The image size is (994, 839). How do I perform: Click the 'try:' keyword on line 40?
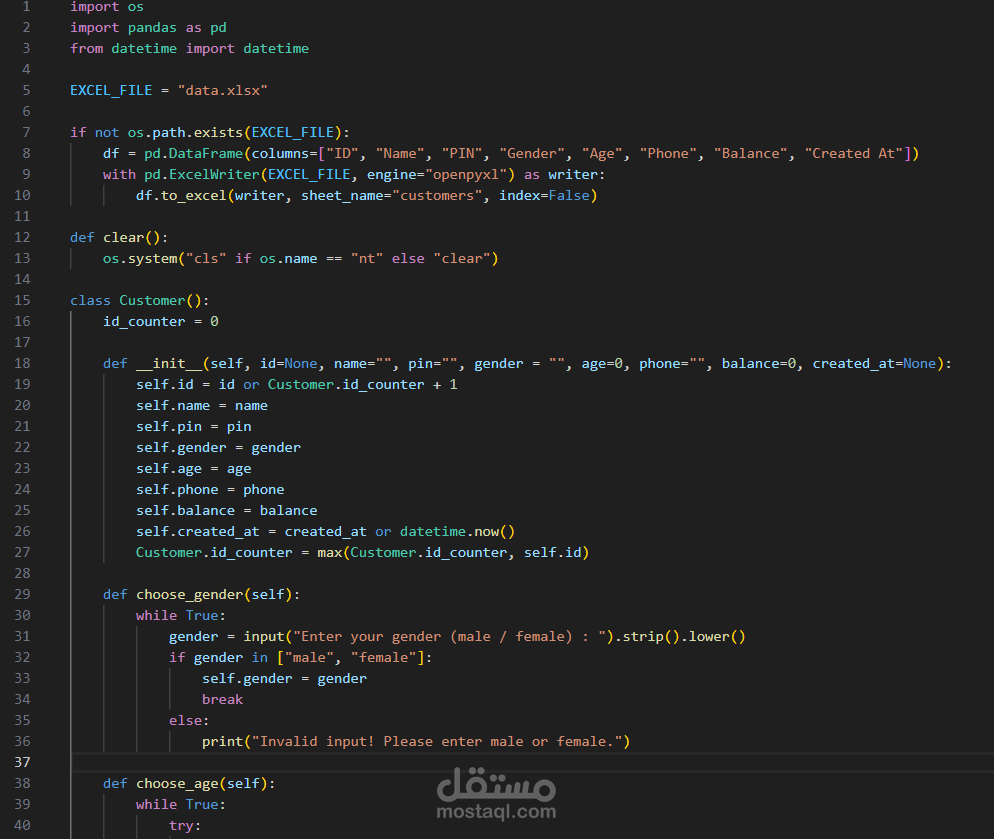tap(184, 825)
